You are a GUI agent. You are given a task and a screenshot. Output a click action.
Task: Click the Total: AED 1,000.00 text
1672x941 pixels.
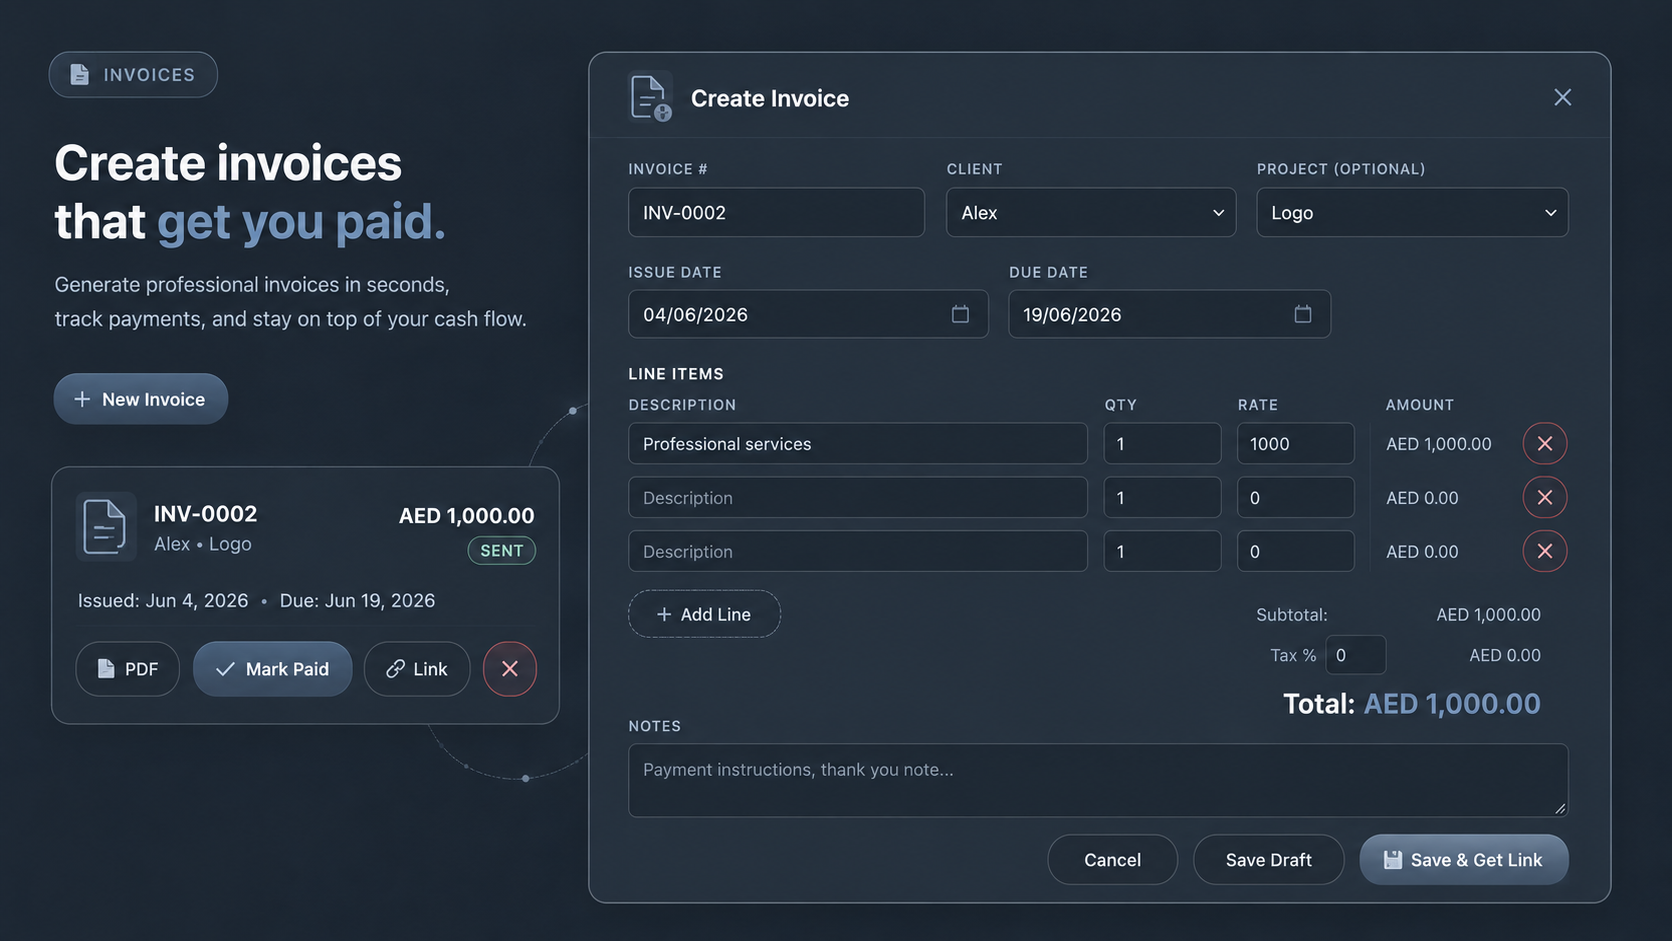tap(1411, 704)
